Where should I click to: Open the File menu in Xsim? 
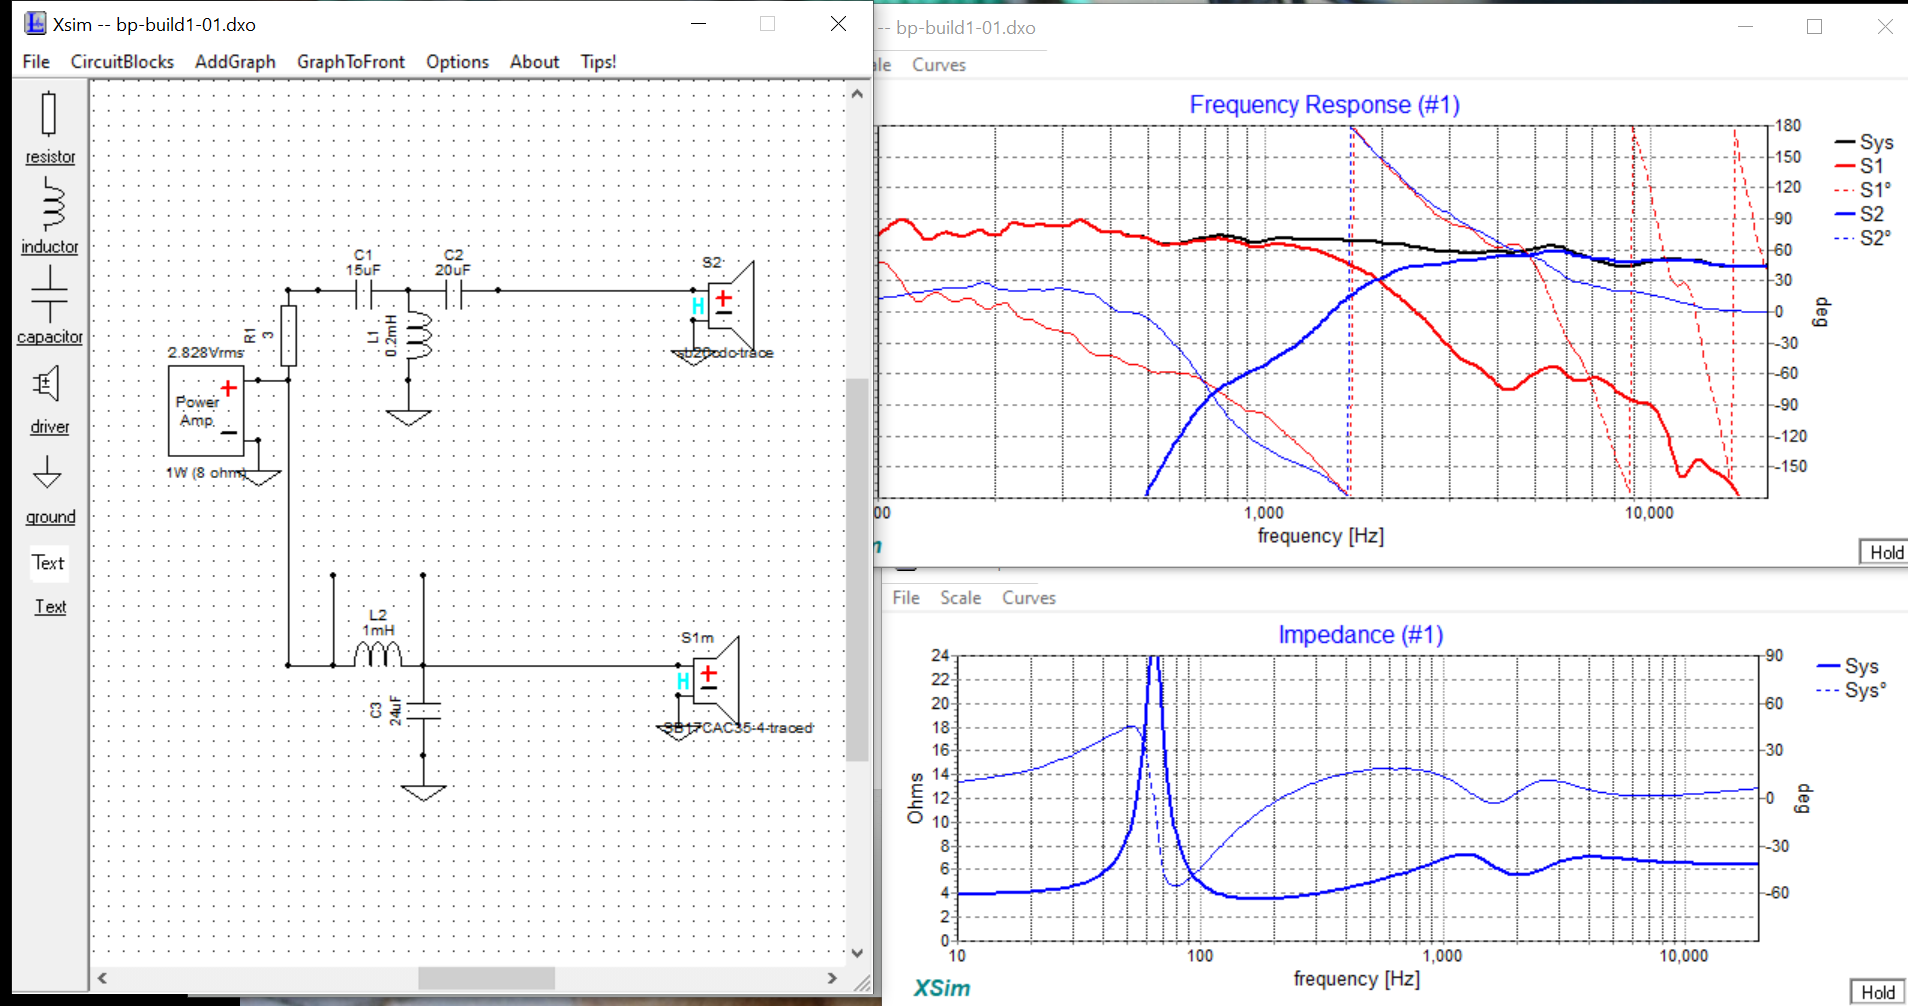(x=36, y=61)
